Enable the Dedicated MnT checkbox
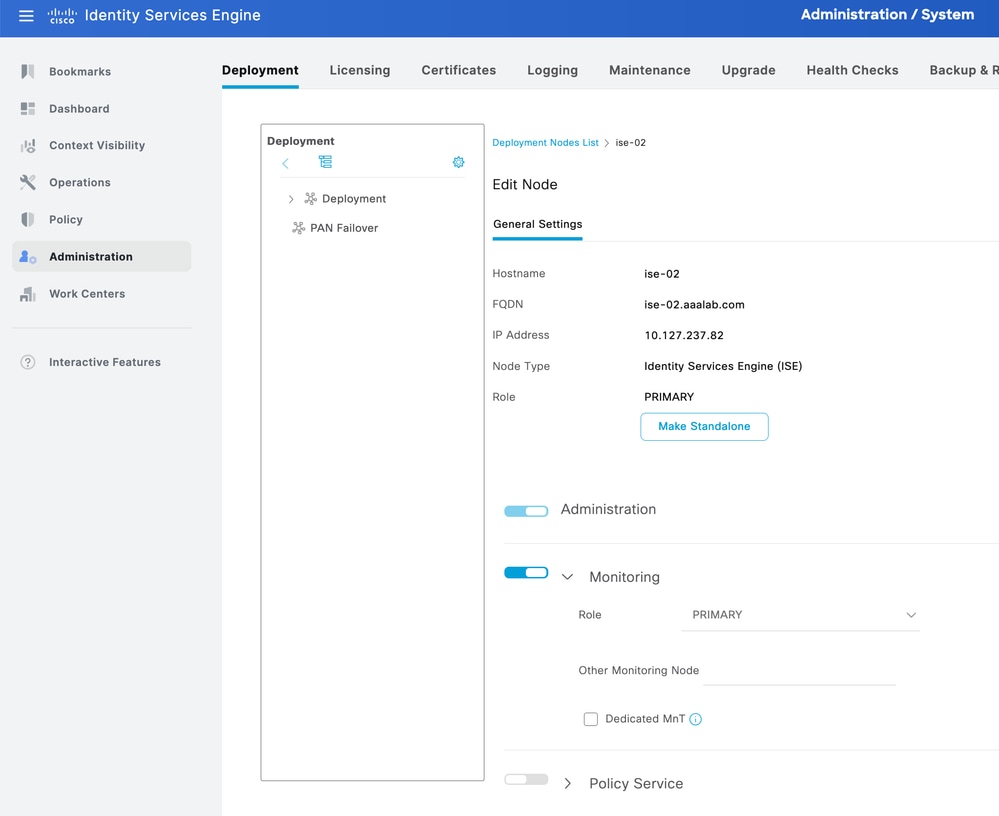 click(591, 719)
